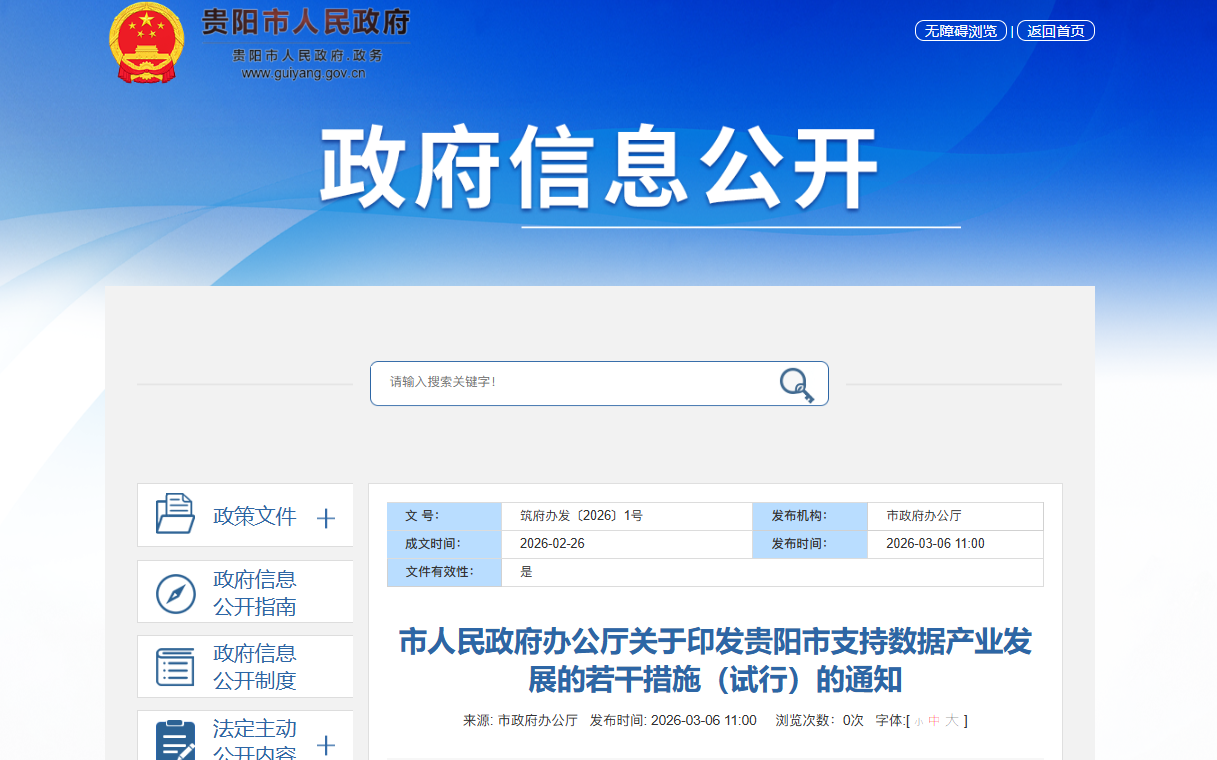Open 无障碍浏览 accessibility mode

coord(960,31)
